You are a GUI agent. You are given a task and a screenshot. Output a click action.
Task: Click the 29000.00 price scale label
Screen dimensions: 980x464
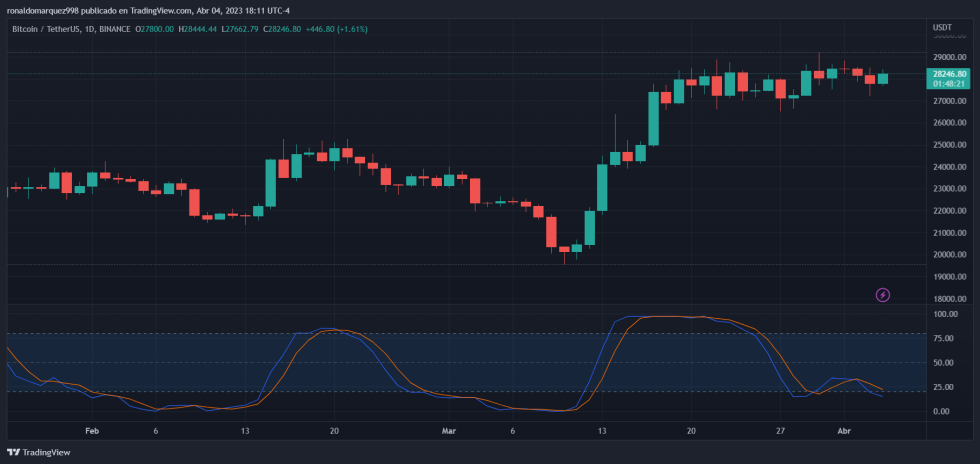point(949,57)
